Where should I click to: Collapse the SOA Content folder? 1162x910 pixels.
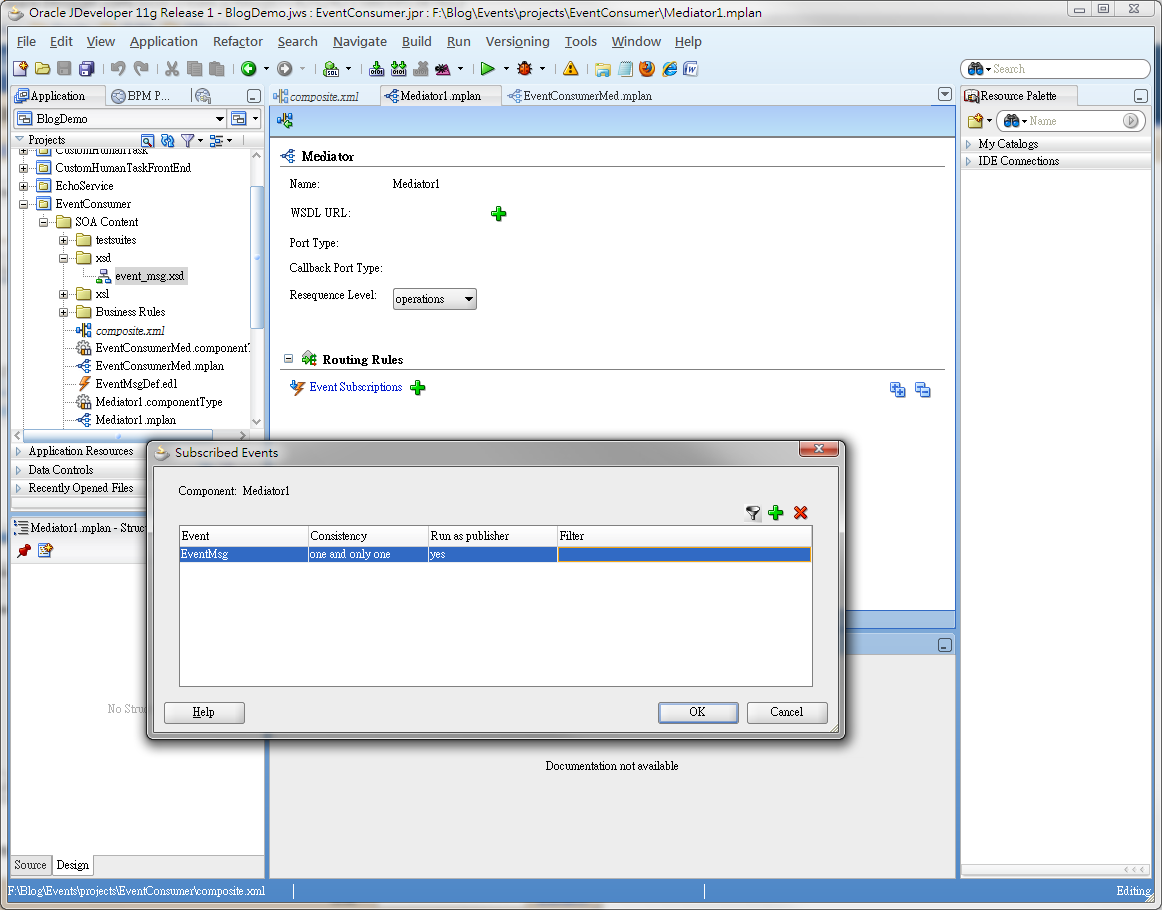point(43,222)
